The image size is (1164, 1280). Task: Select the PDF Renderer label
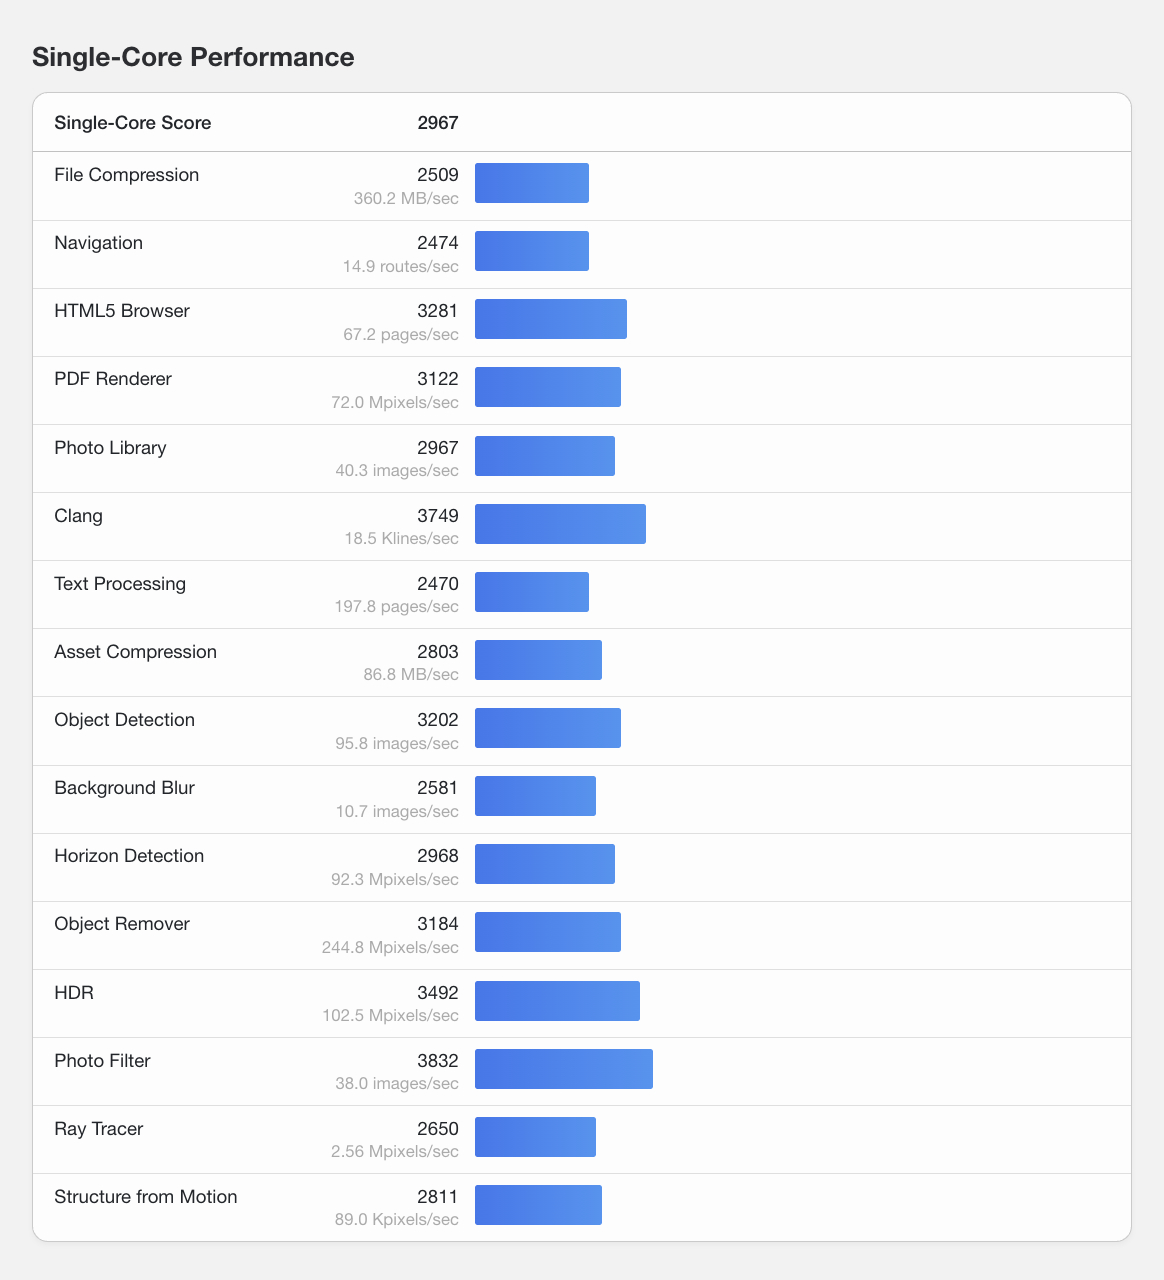pos(113,379)
